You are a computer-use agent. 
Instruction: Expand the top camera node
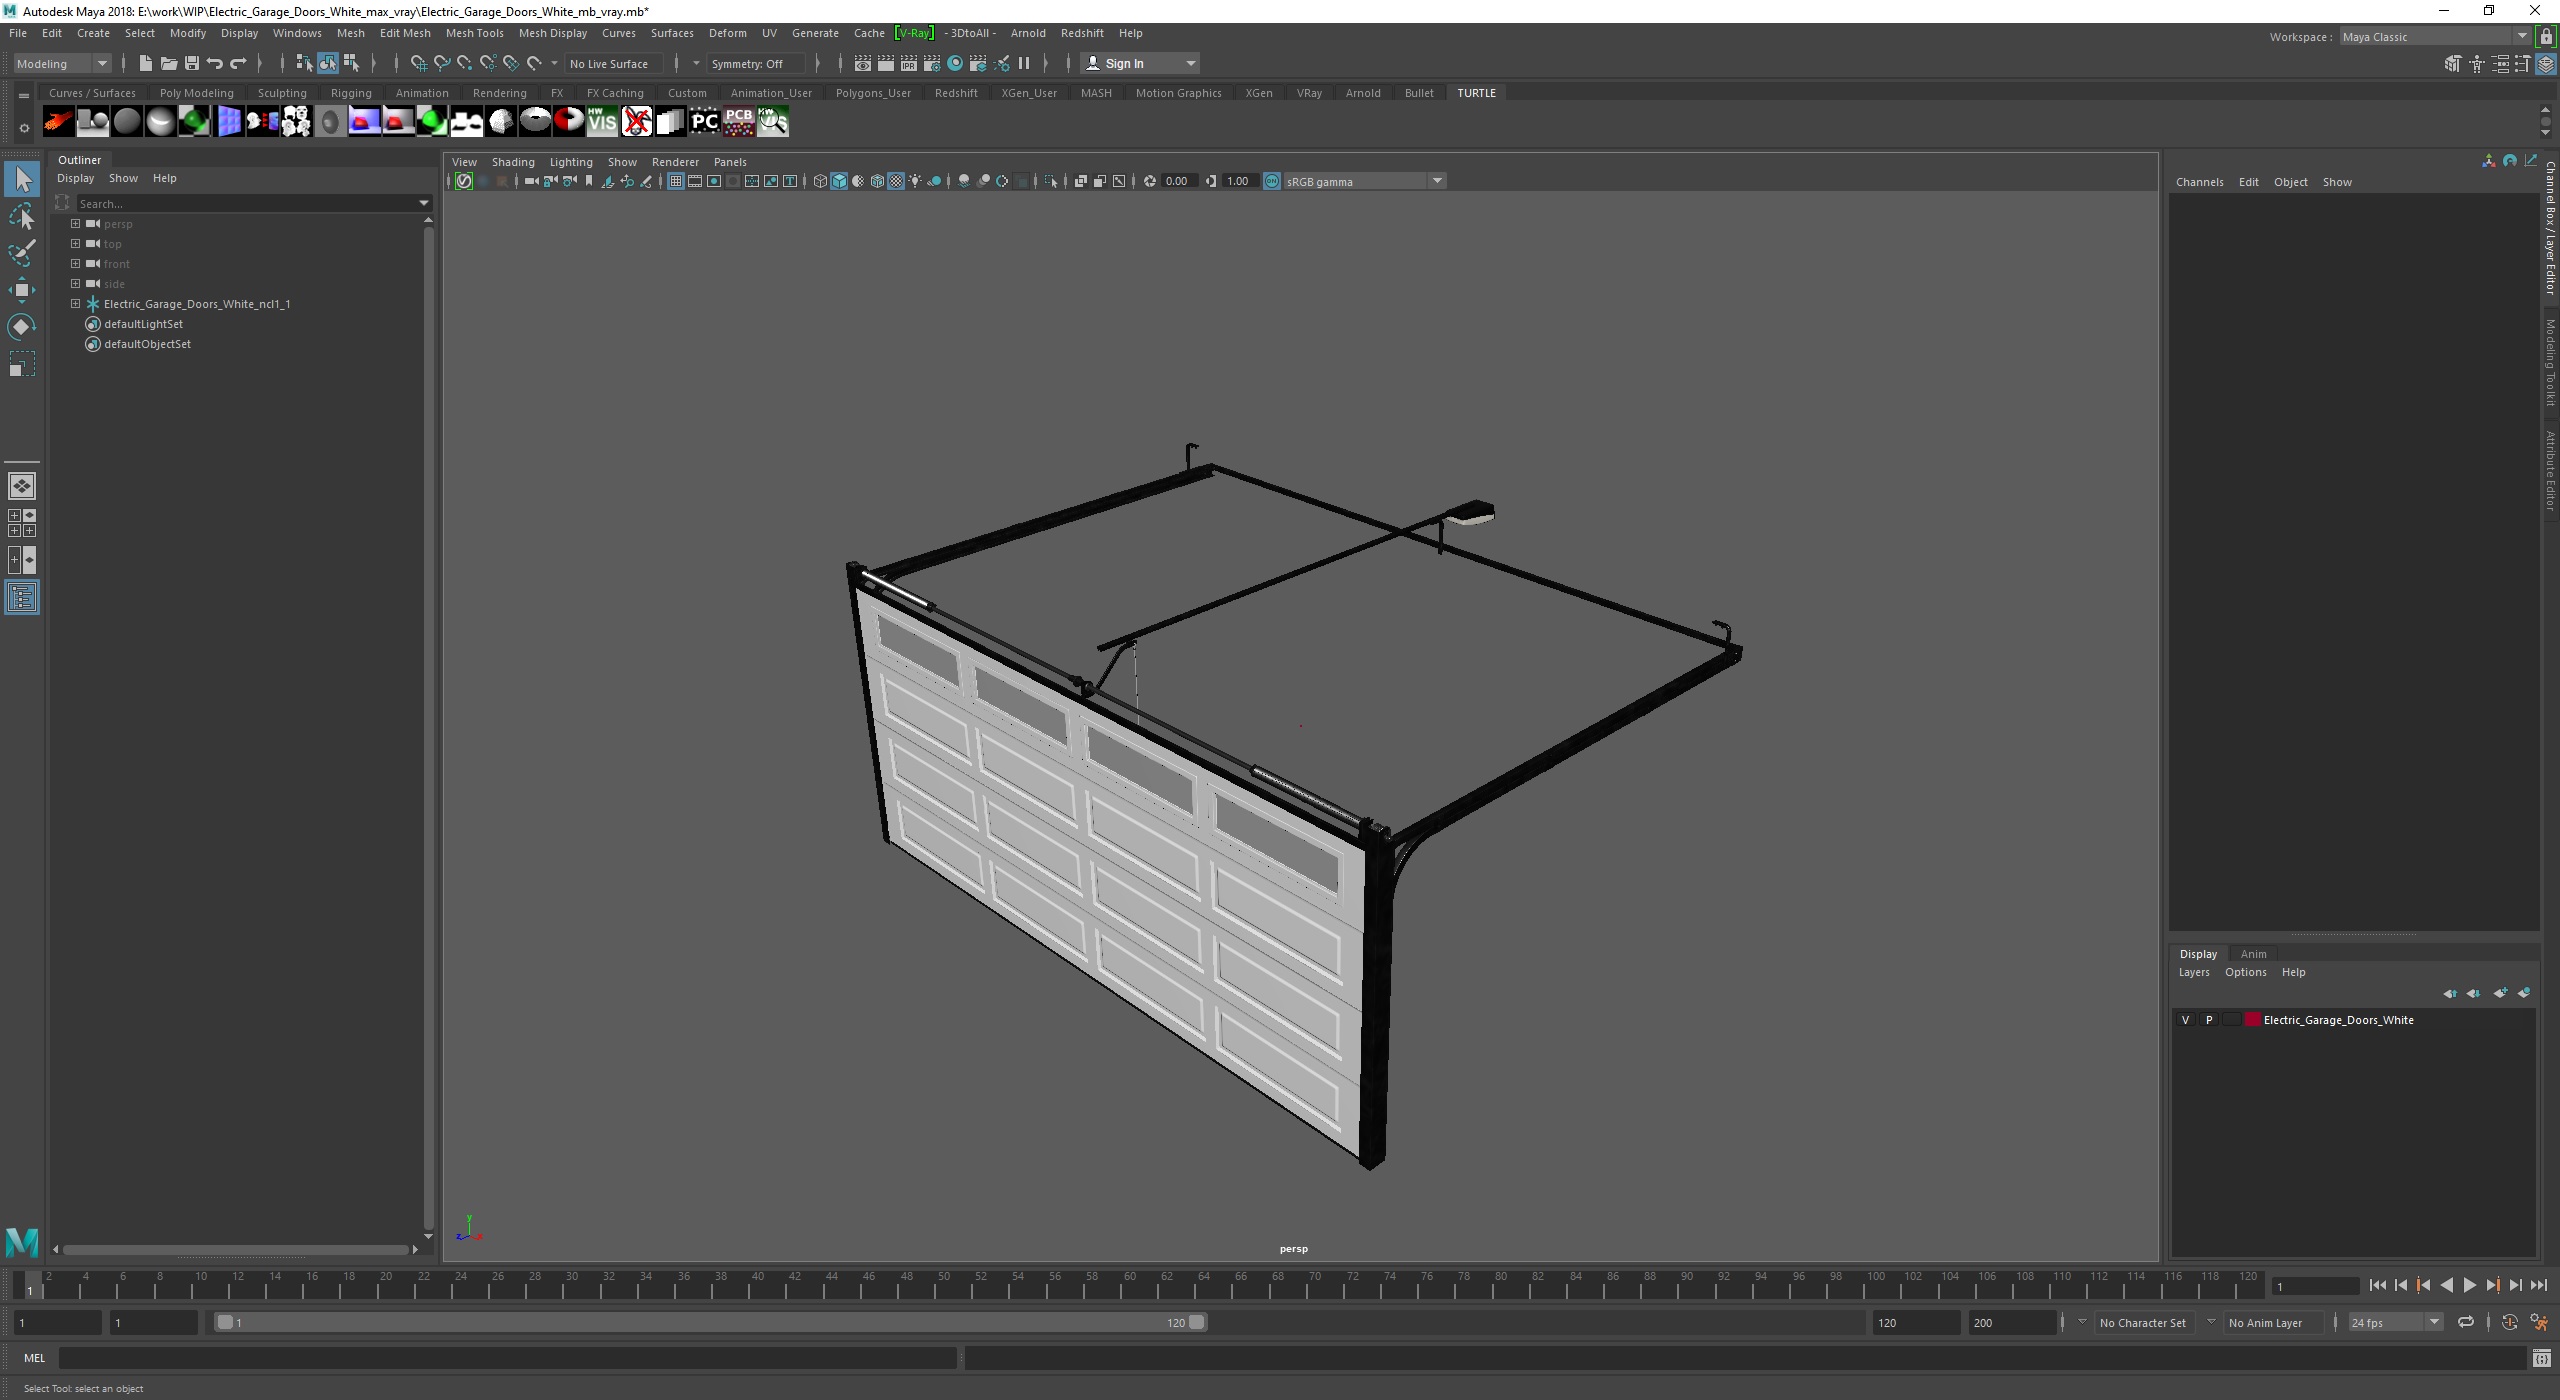coord(75,244)
